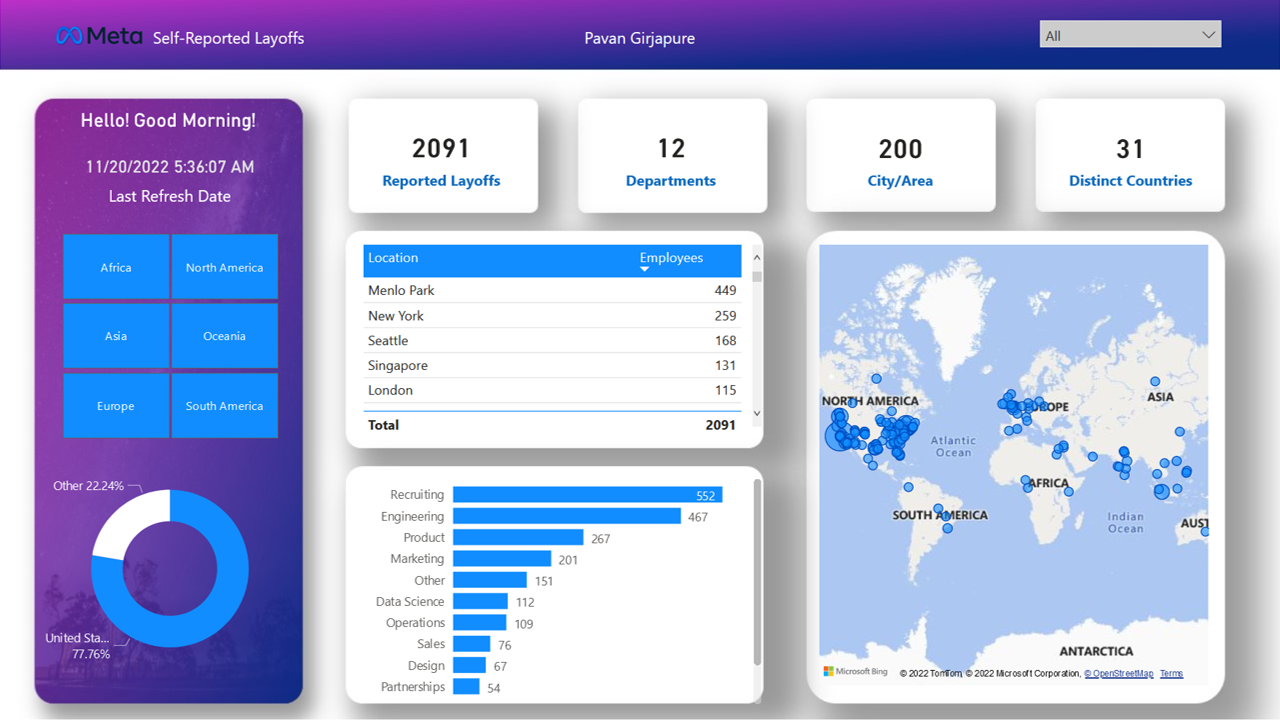The height and width of the screenshot is (720, 1280).
Task: Select the Other department bar
Action: [x=490, y=580]
